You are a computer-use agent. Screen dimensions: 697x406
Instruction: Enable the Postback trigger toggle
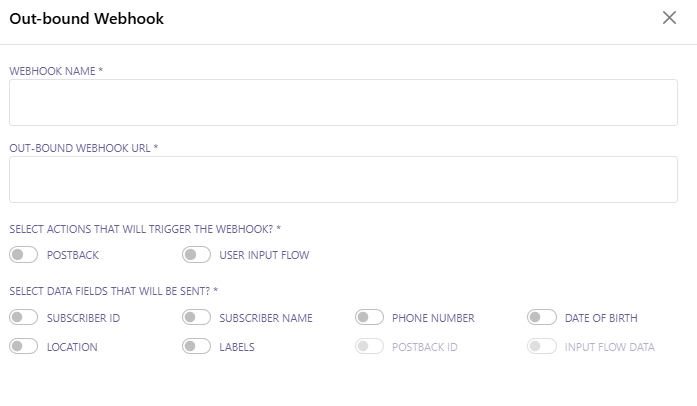(23, 255)
